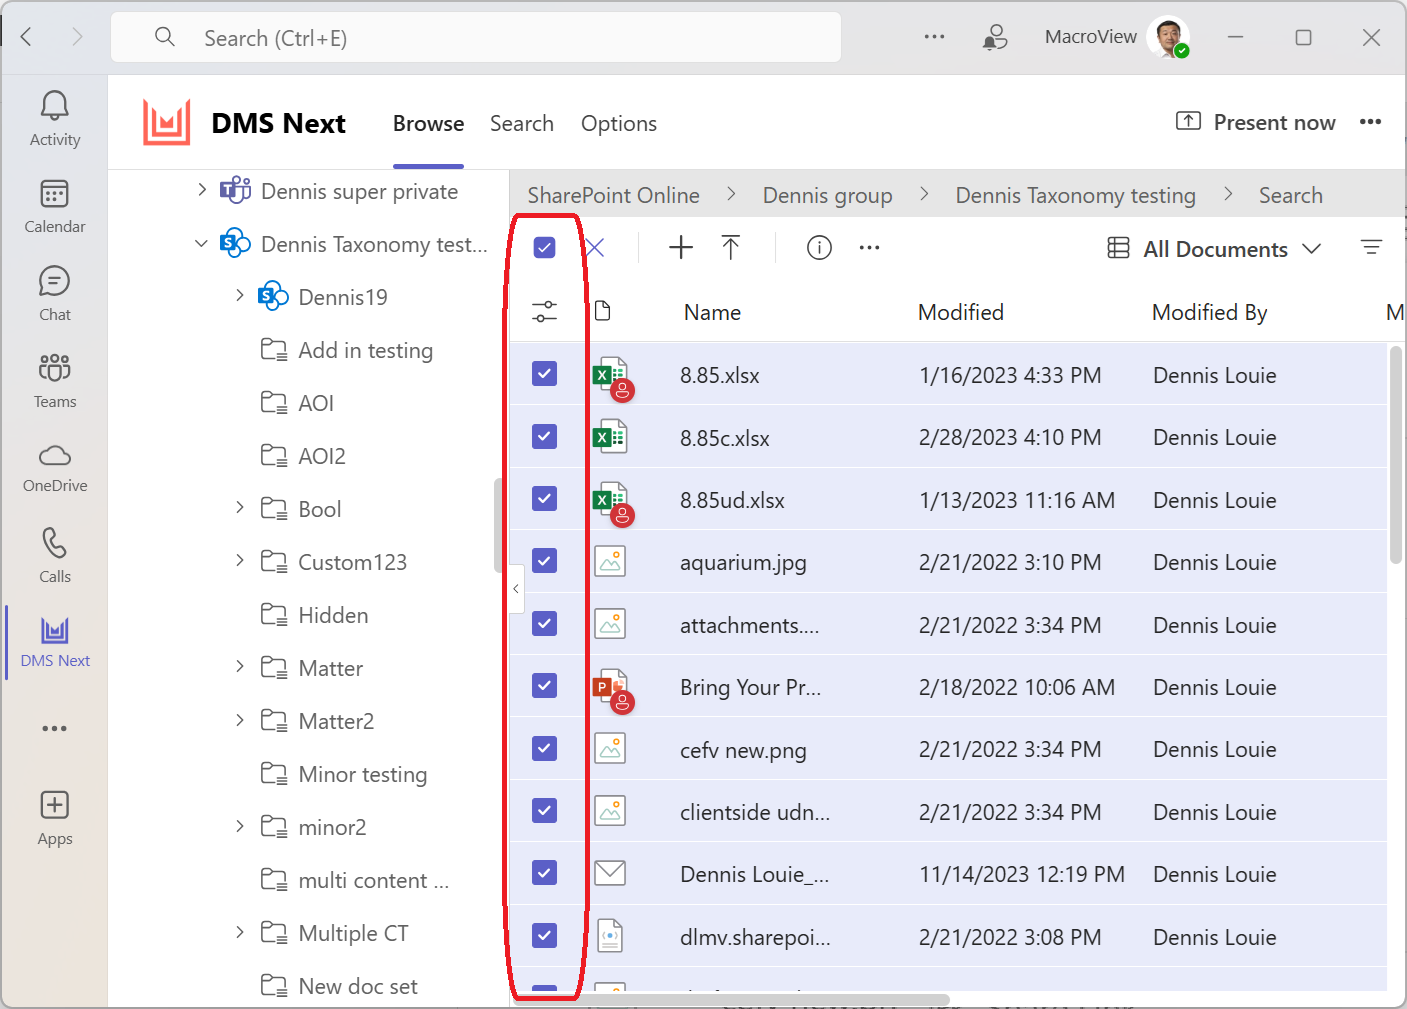Open the filter lines icon
This screenshot has width=1407, height=1009.
[1371, 247]
